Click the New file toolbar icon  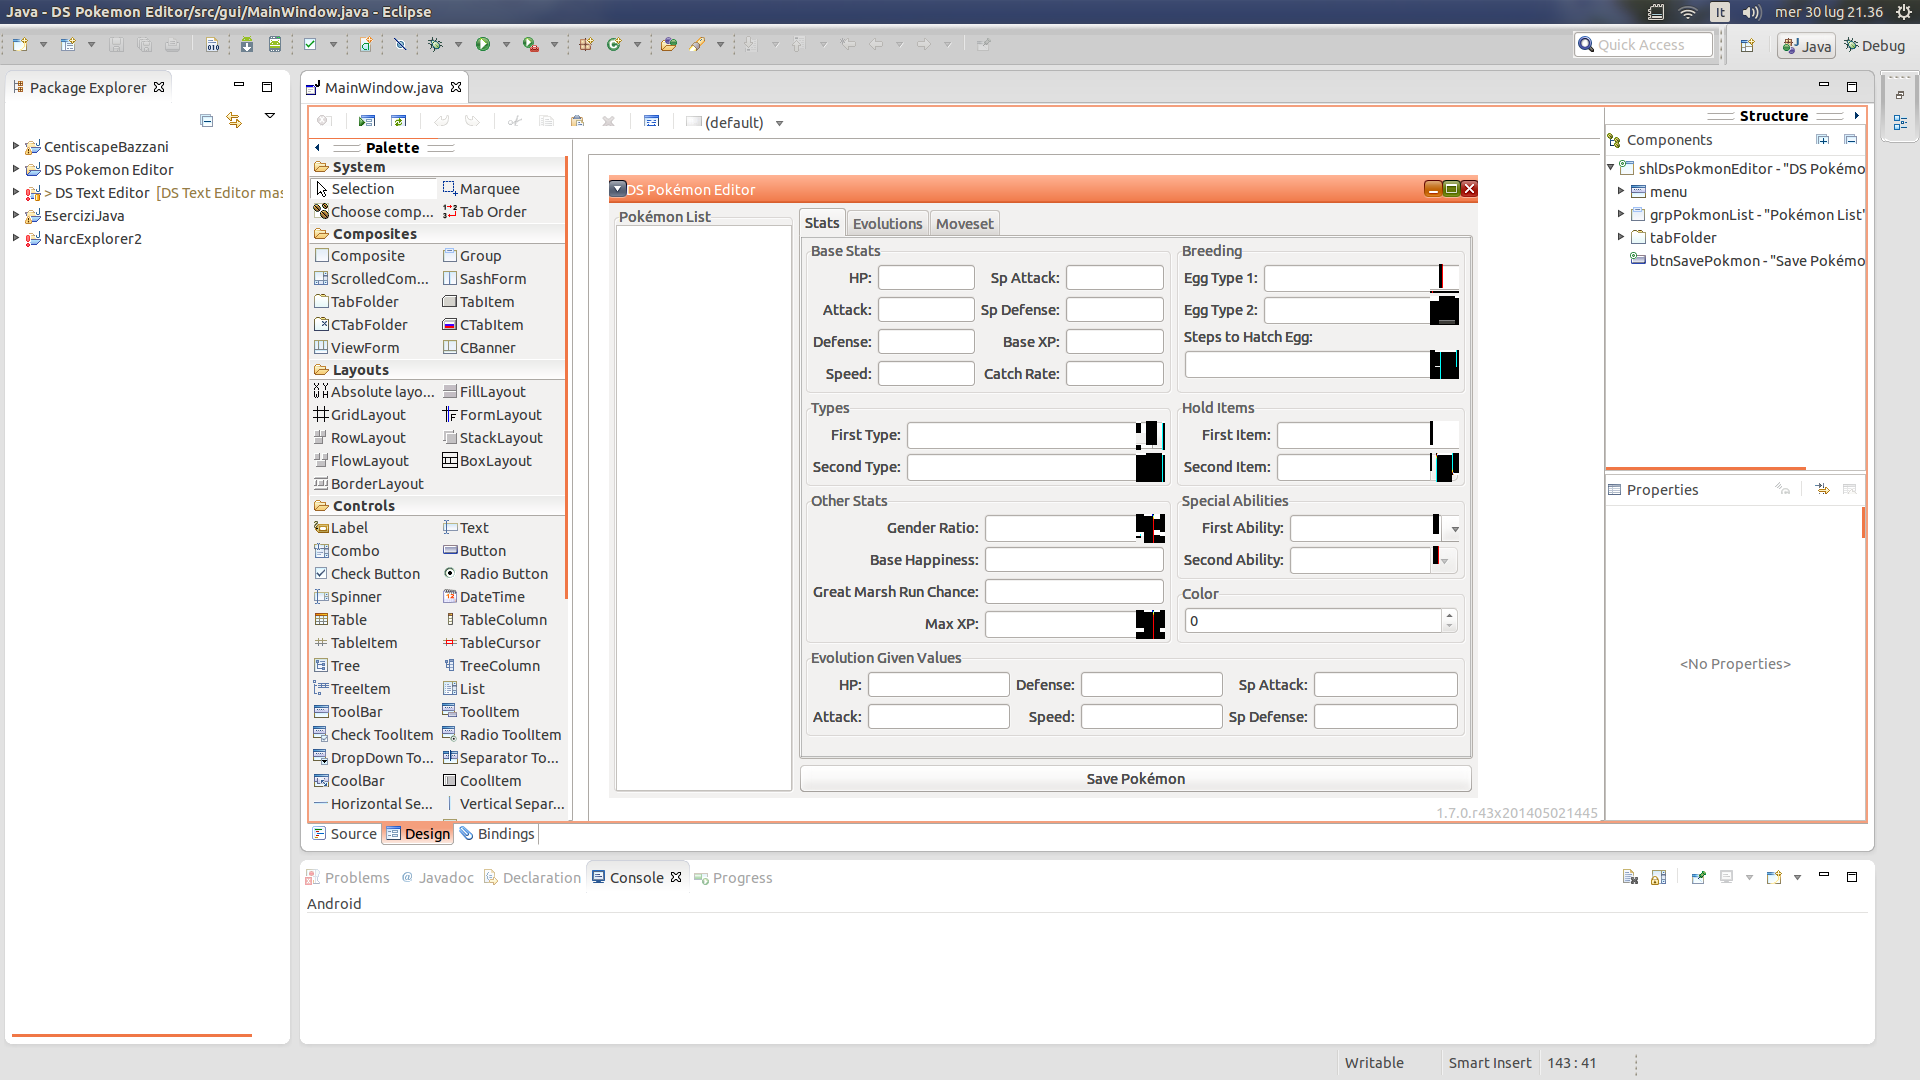click(20, 45)
